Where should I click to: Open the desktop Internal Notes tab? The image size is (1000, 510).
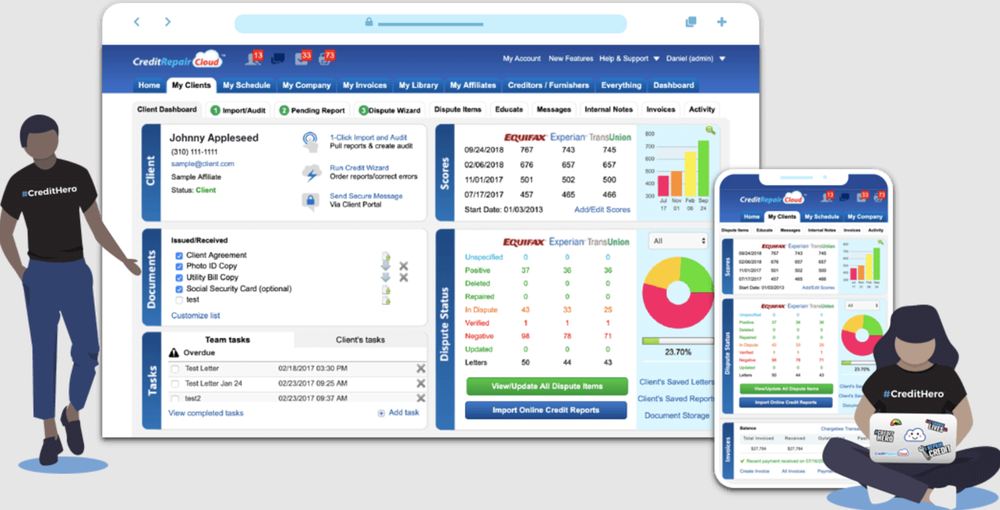[x=608, y=110]
